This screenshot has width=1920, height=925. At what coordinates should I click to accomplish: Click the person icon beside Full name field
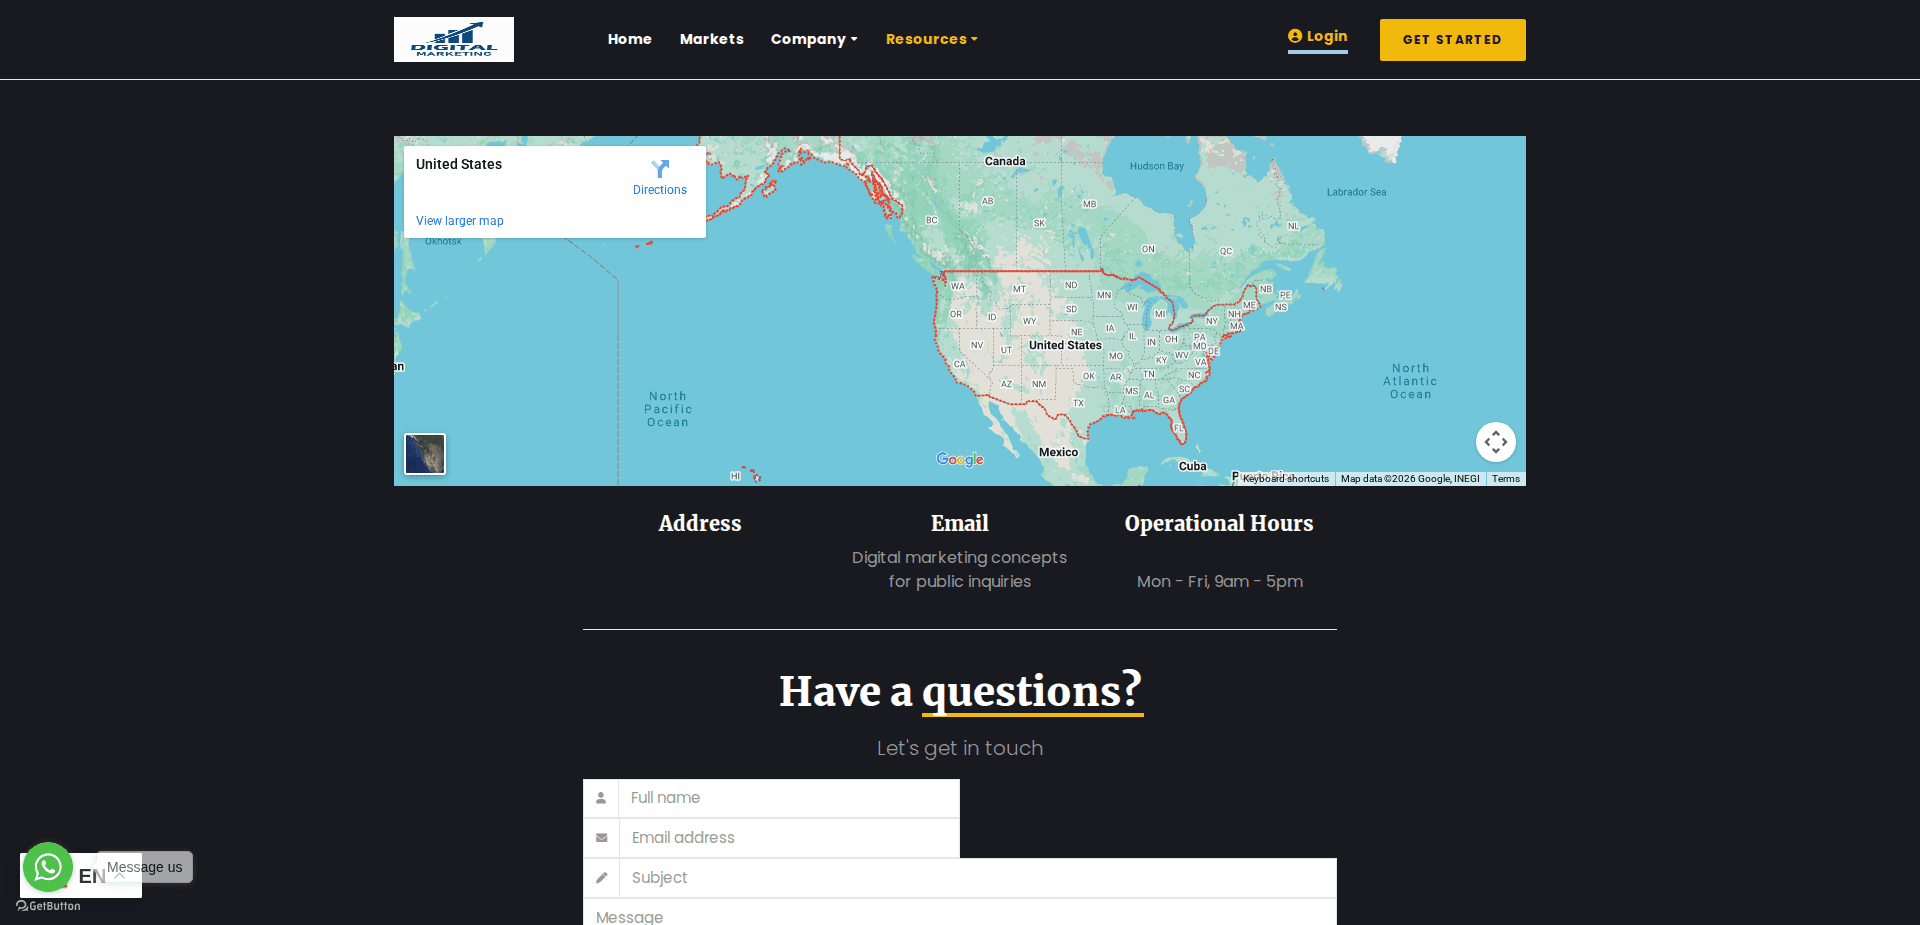602,798
